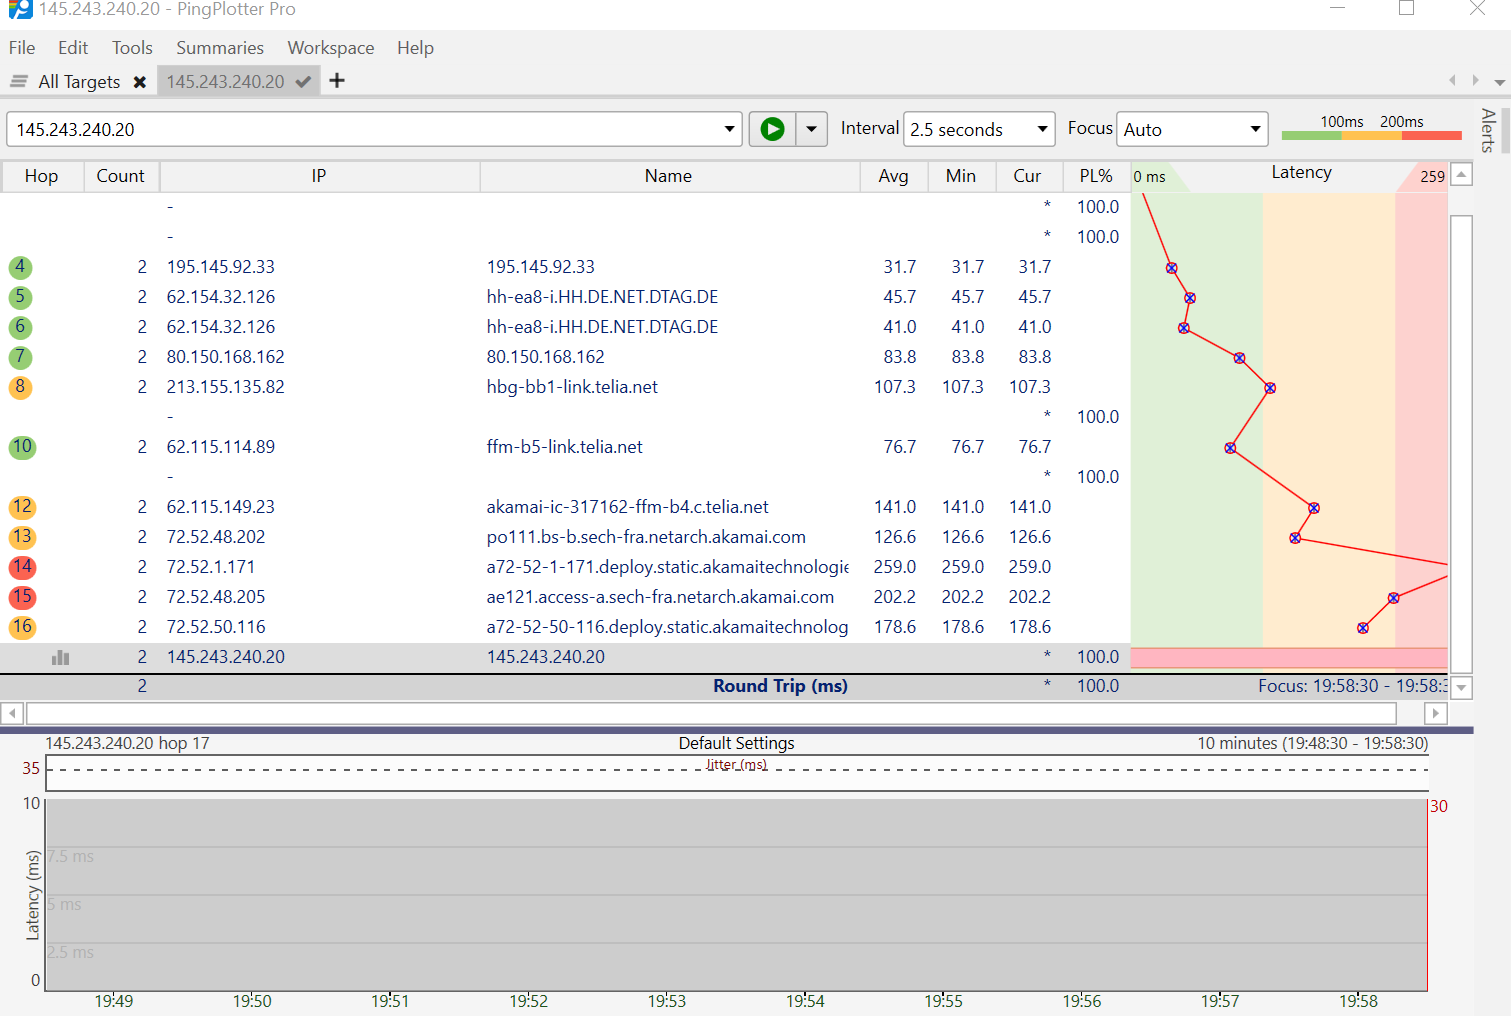Click the hop 4 latency graph point
The width and height of the screenshot is (1511, 1016).
(x=1171, y=268)
